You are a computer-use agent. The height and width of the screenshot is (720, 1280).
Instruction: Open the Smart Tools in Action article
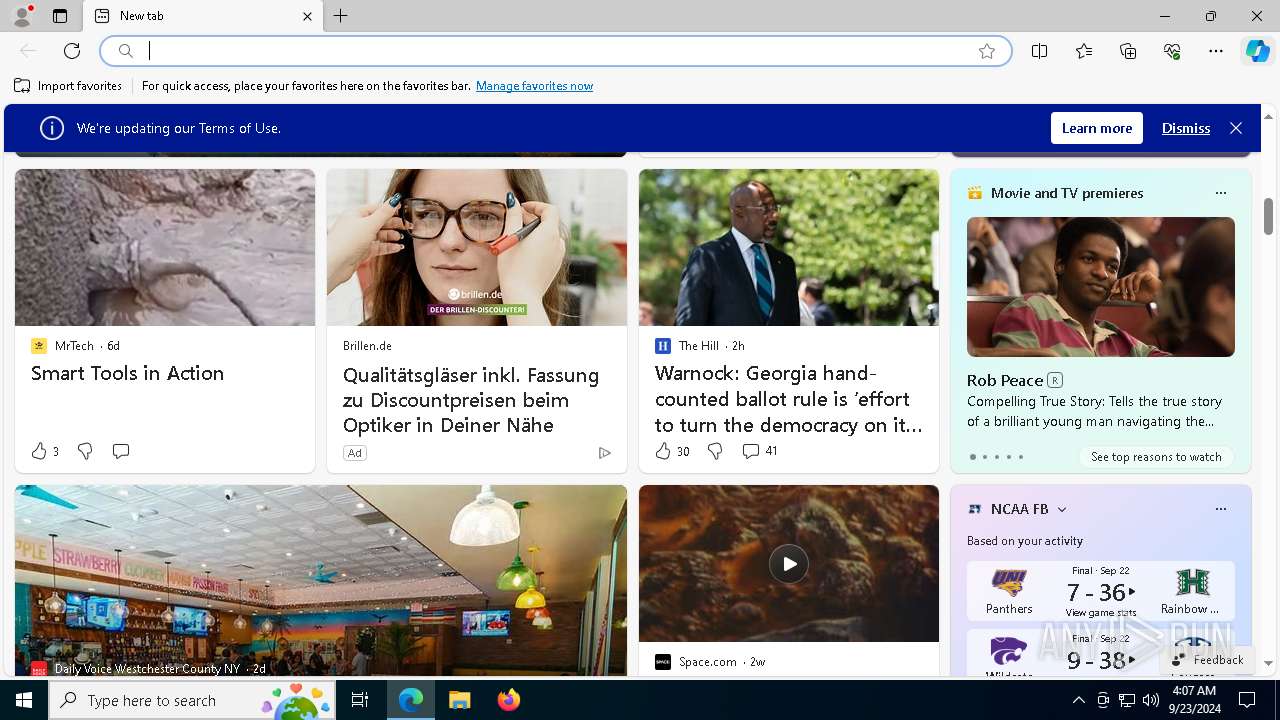[127, 373]
